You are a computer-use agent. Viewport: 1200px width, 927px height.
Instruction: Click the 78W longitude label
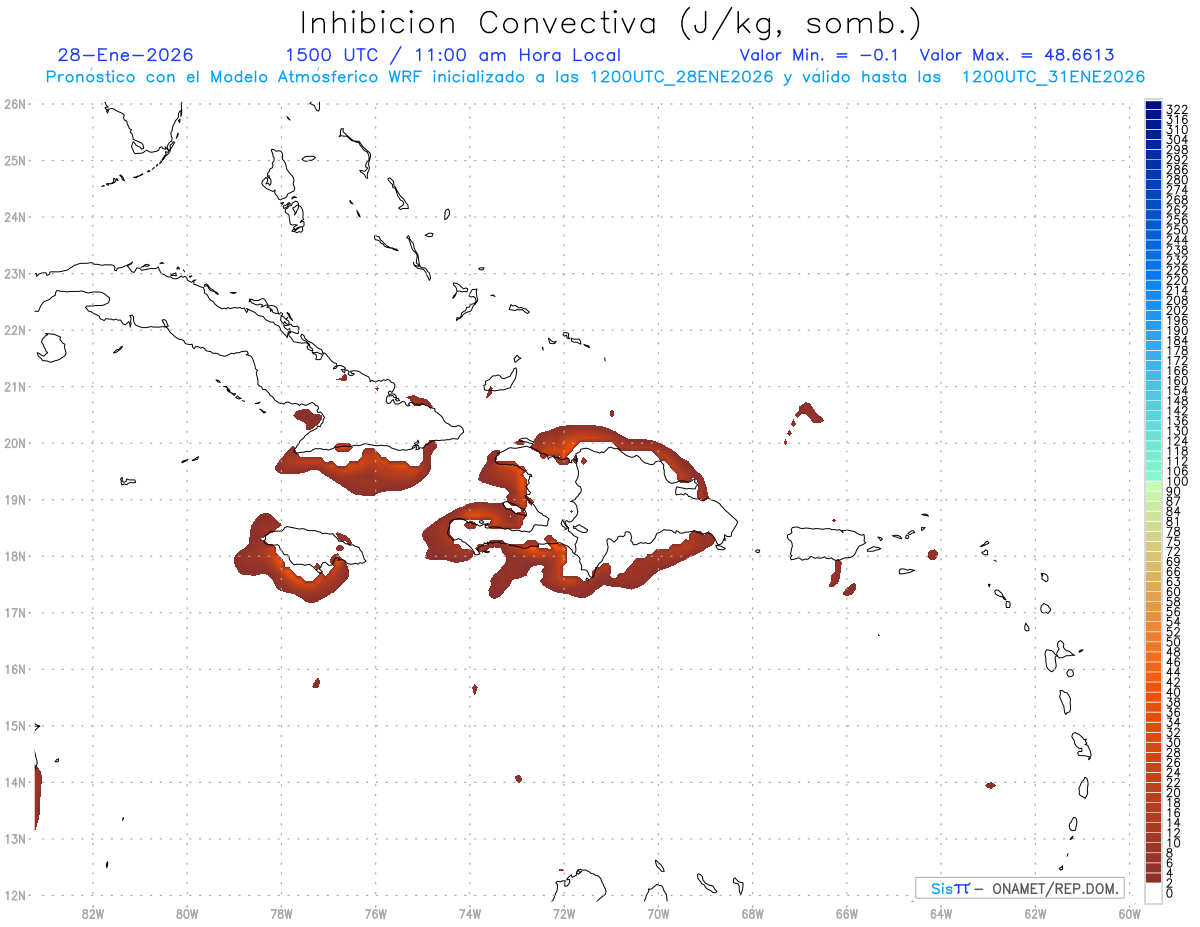(281, 912)
